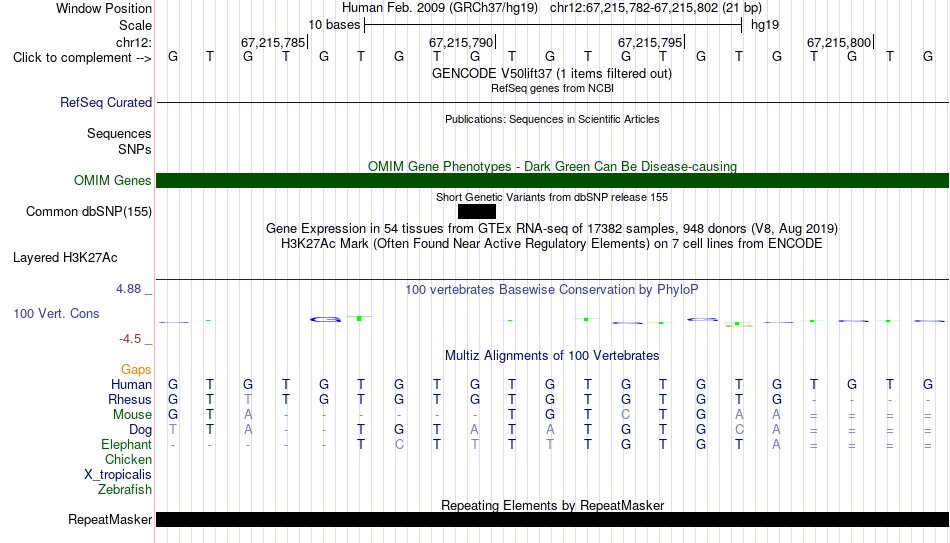This screenshot has height=543, width=950.
Task: Click 'Publications: Sequences in Scientific Articles' title
Action: tap(552, 119)
